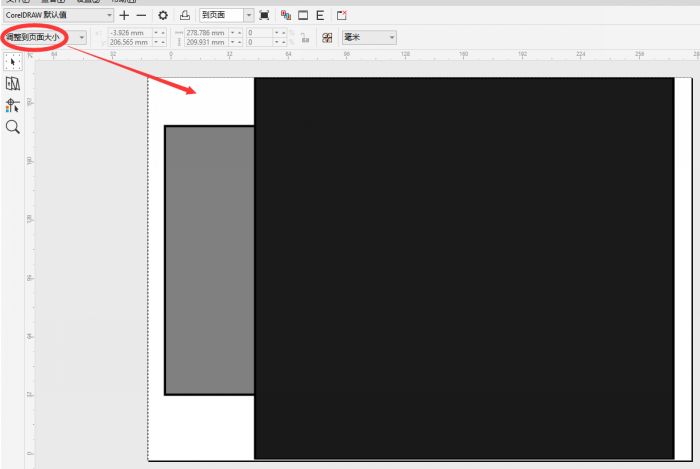Open print options gear icon

(x=163, y=16)
